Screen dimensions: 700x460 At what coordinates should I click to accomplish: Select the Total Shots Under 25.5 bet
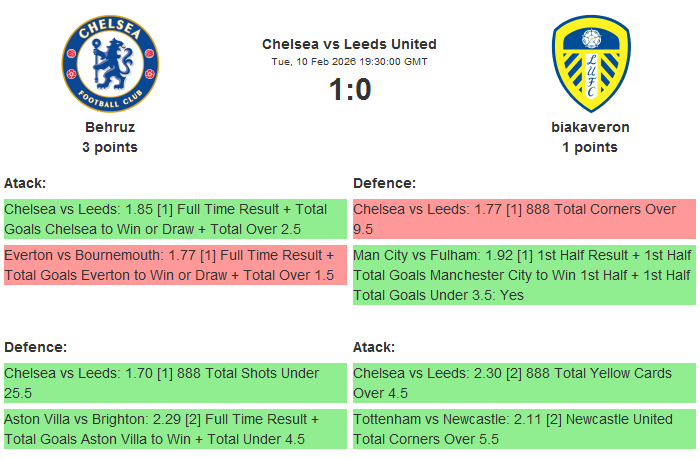click(175, 383)
